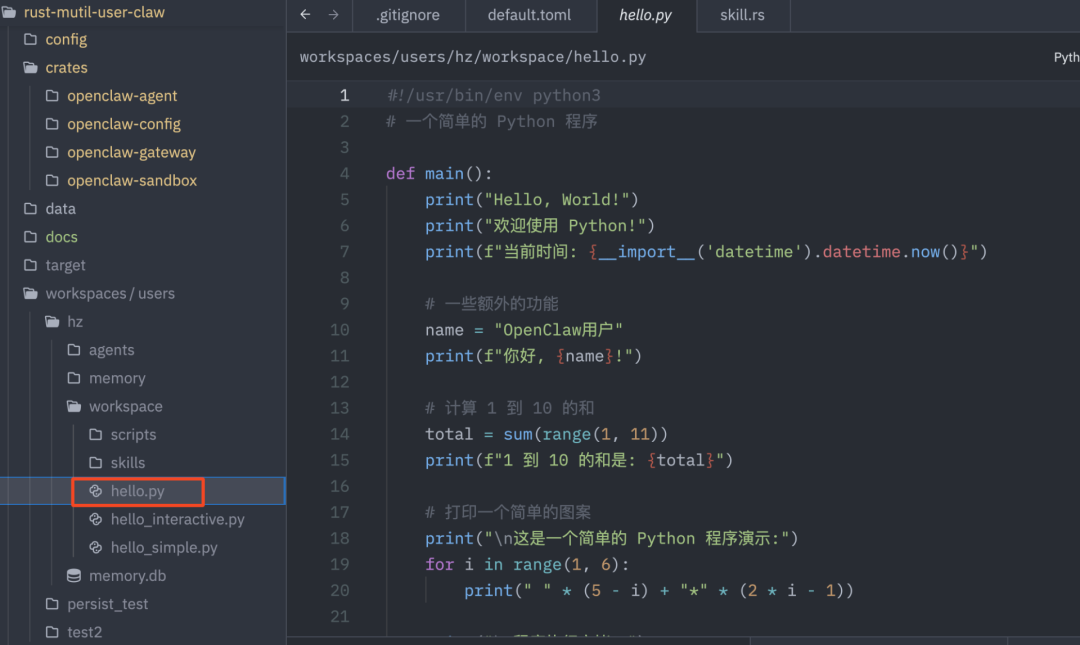Collapse the crates folder
The image size is (1080, 645).
point(30,68)
